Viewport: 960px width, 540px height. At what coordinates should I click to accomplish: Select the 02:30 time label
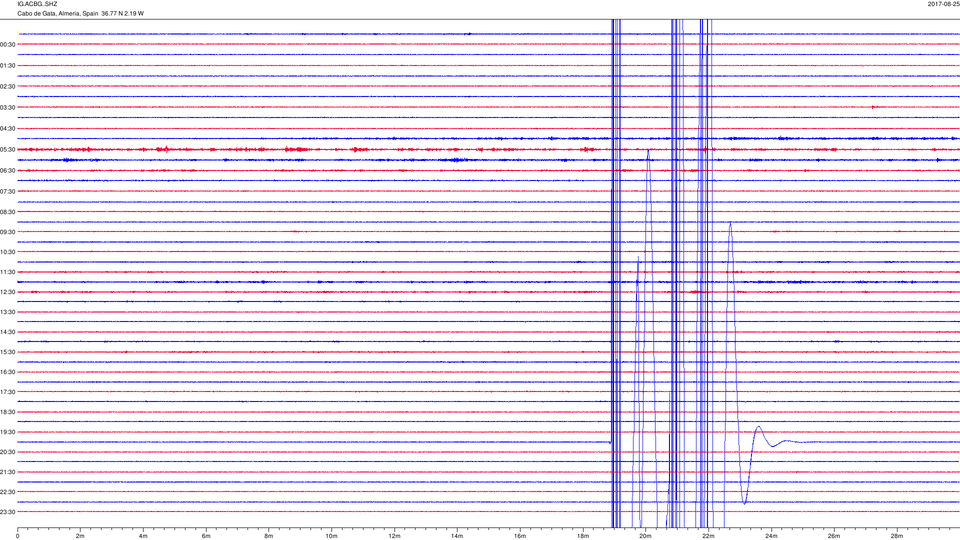coord(8,86)
